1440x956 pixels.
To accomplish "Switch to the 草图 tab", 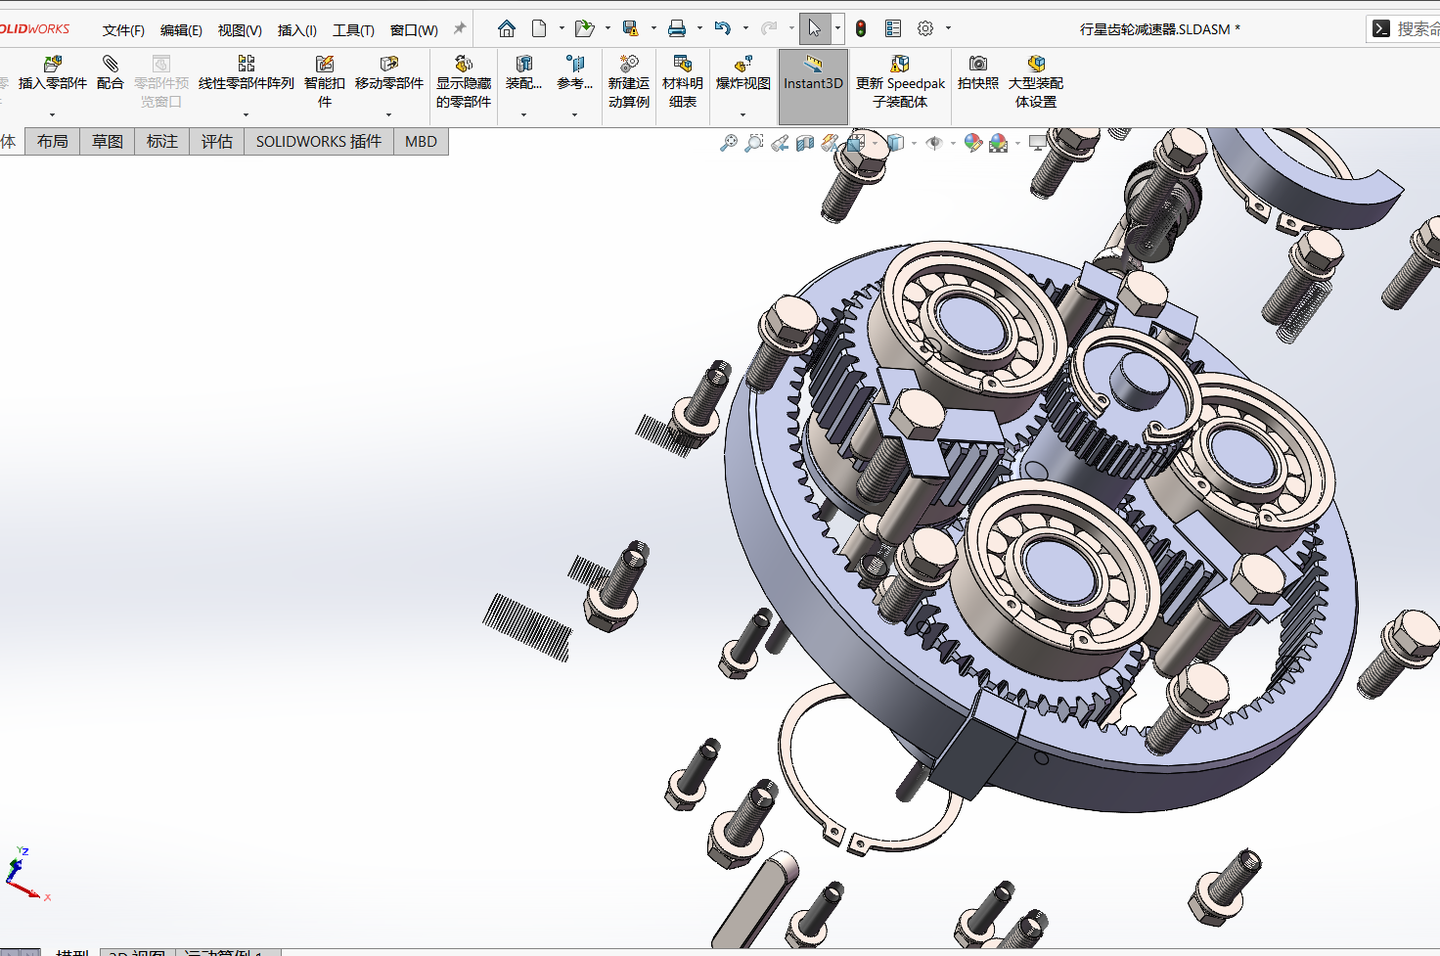I will [x=107, y=141].
